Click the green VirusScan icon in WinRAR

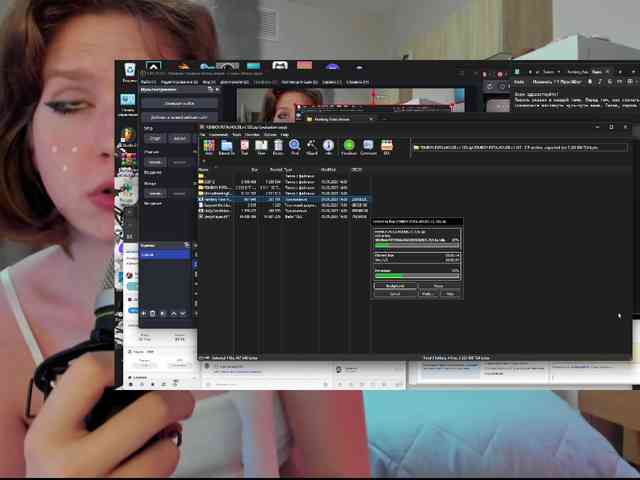point(349,146)
